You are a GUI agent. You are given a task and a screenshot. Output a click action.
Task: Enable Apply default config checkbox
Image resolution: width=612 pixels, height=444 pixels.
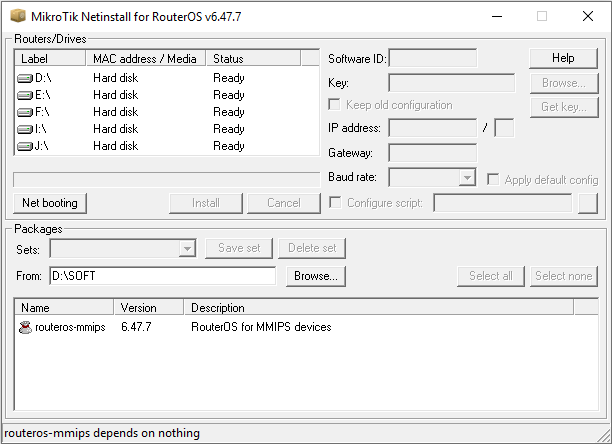pos(493,179)
